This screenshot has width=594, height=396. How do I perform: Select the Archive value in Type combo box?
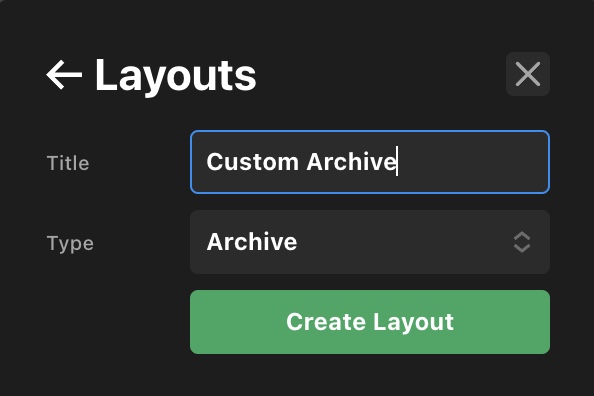pos(252,241)
